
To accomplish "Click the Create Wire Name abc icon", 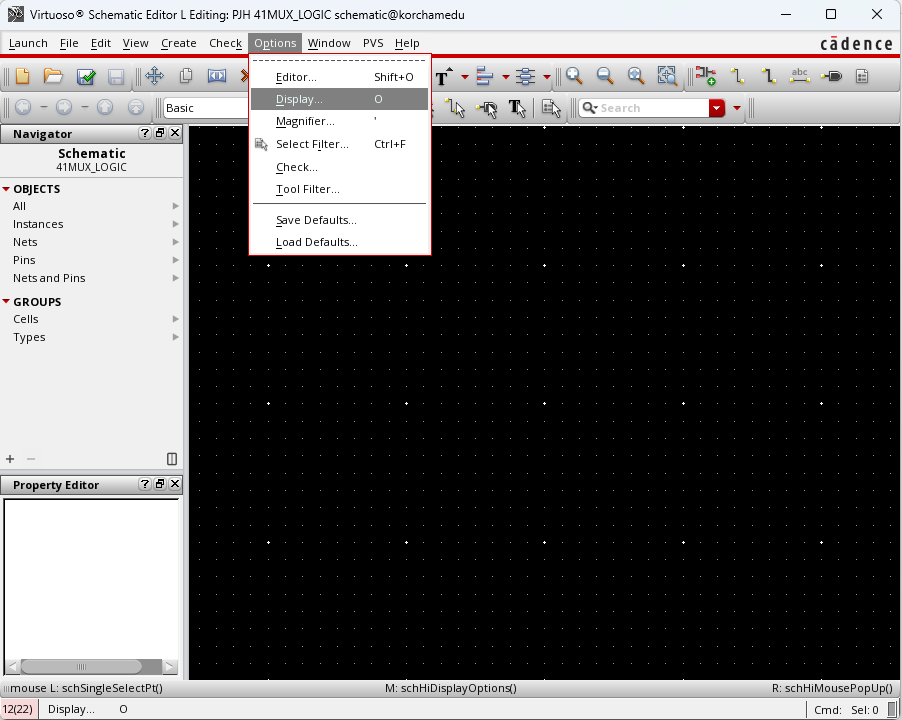I will pyautogui.click(x=800, y=75).
